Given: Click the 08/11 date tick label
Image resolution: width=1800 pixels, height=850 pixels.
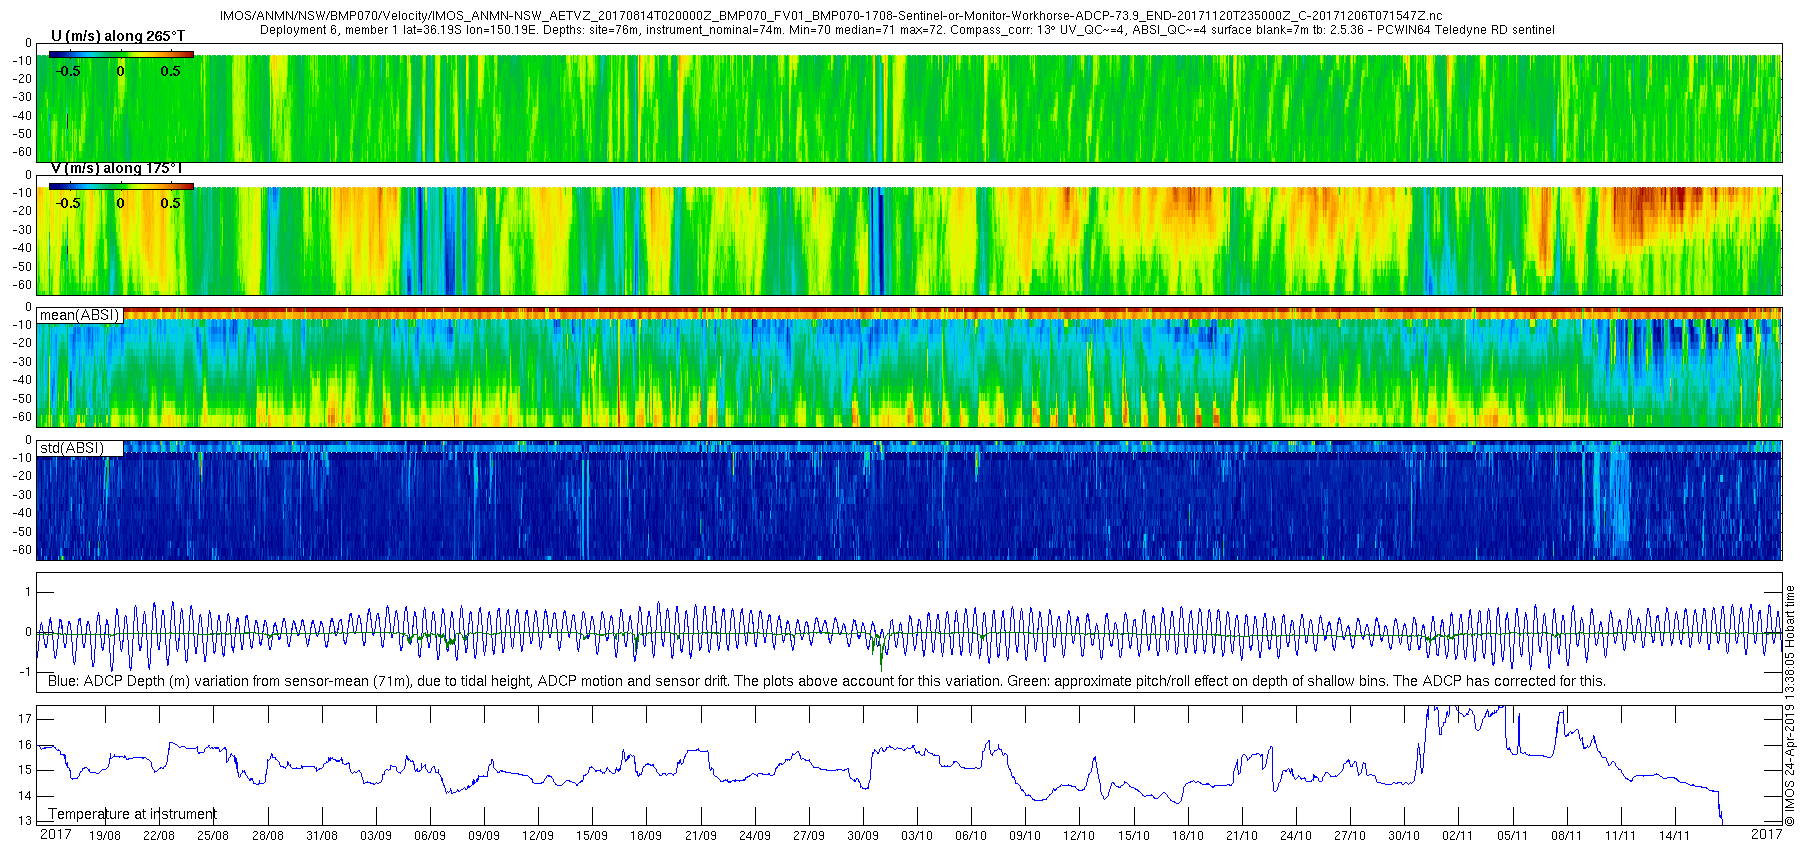Looking at the screenshot, I should pyautogui.click(x=1567, y=836).
